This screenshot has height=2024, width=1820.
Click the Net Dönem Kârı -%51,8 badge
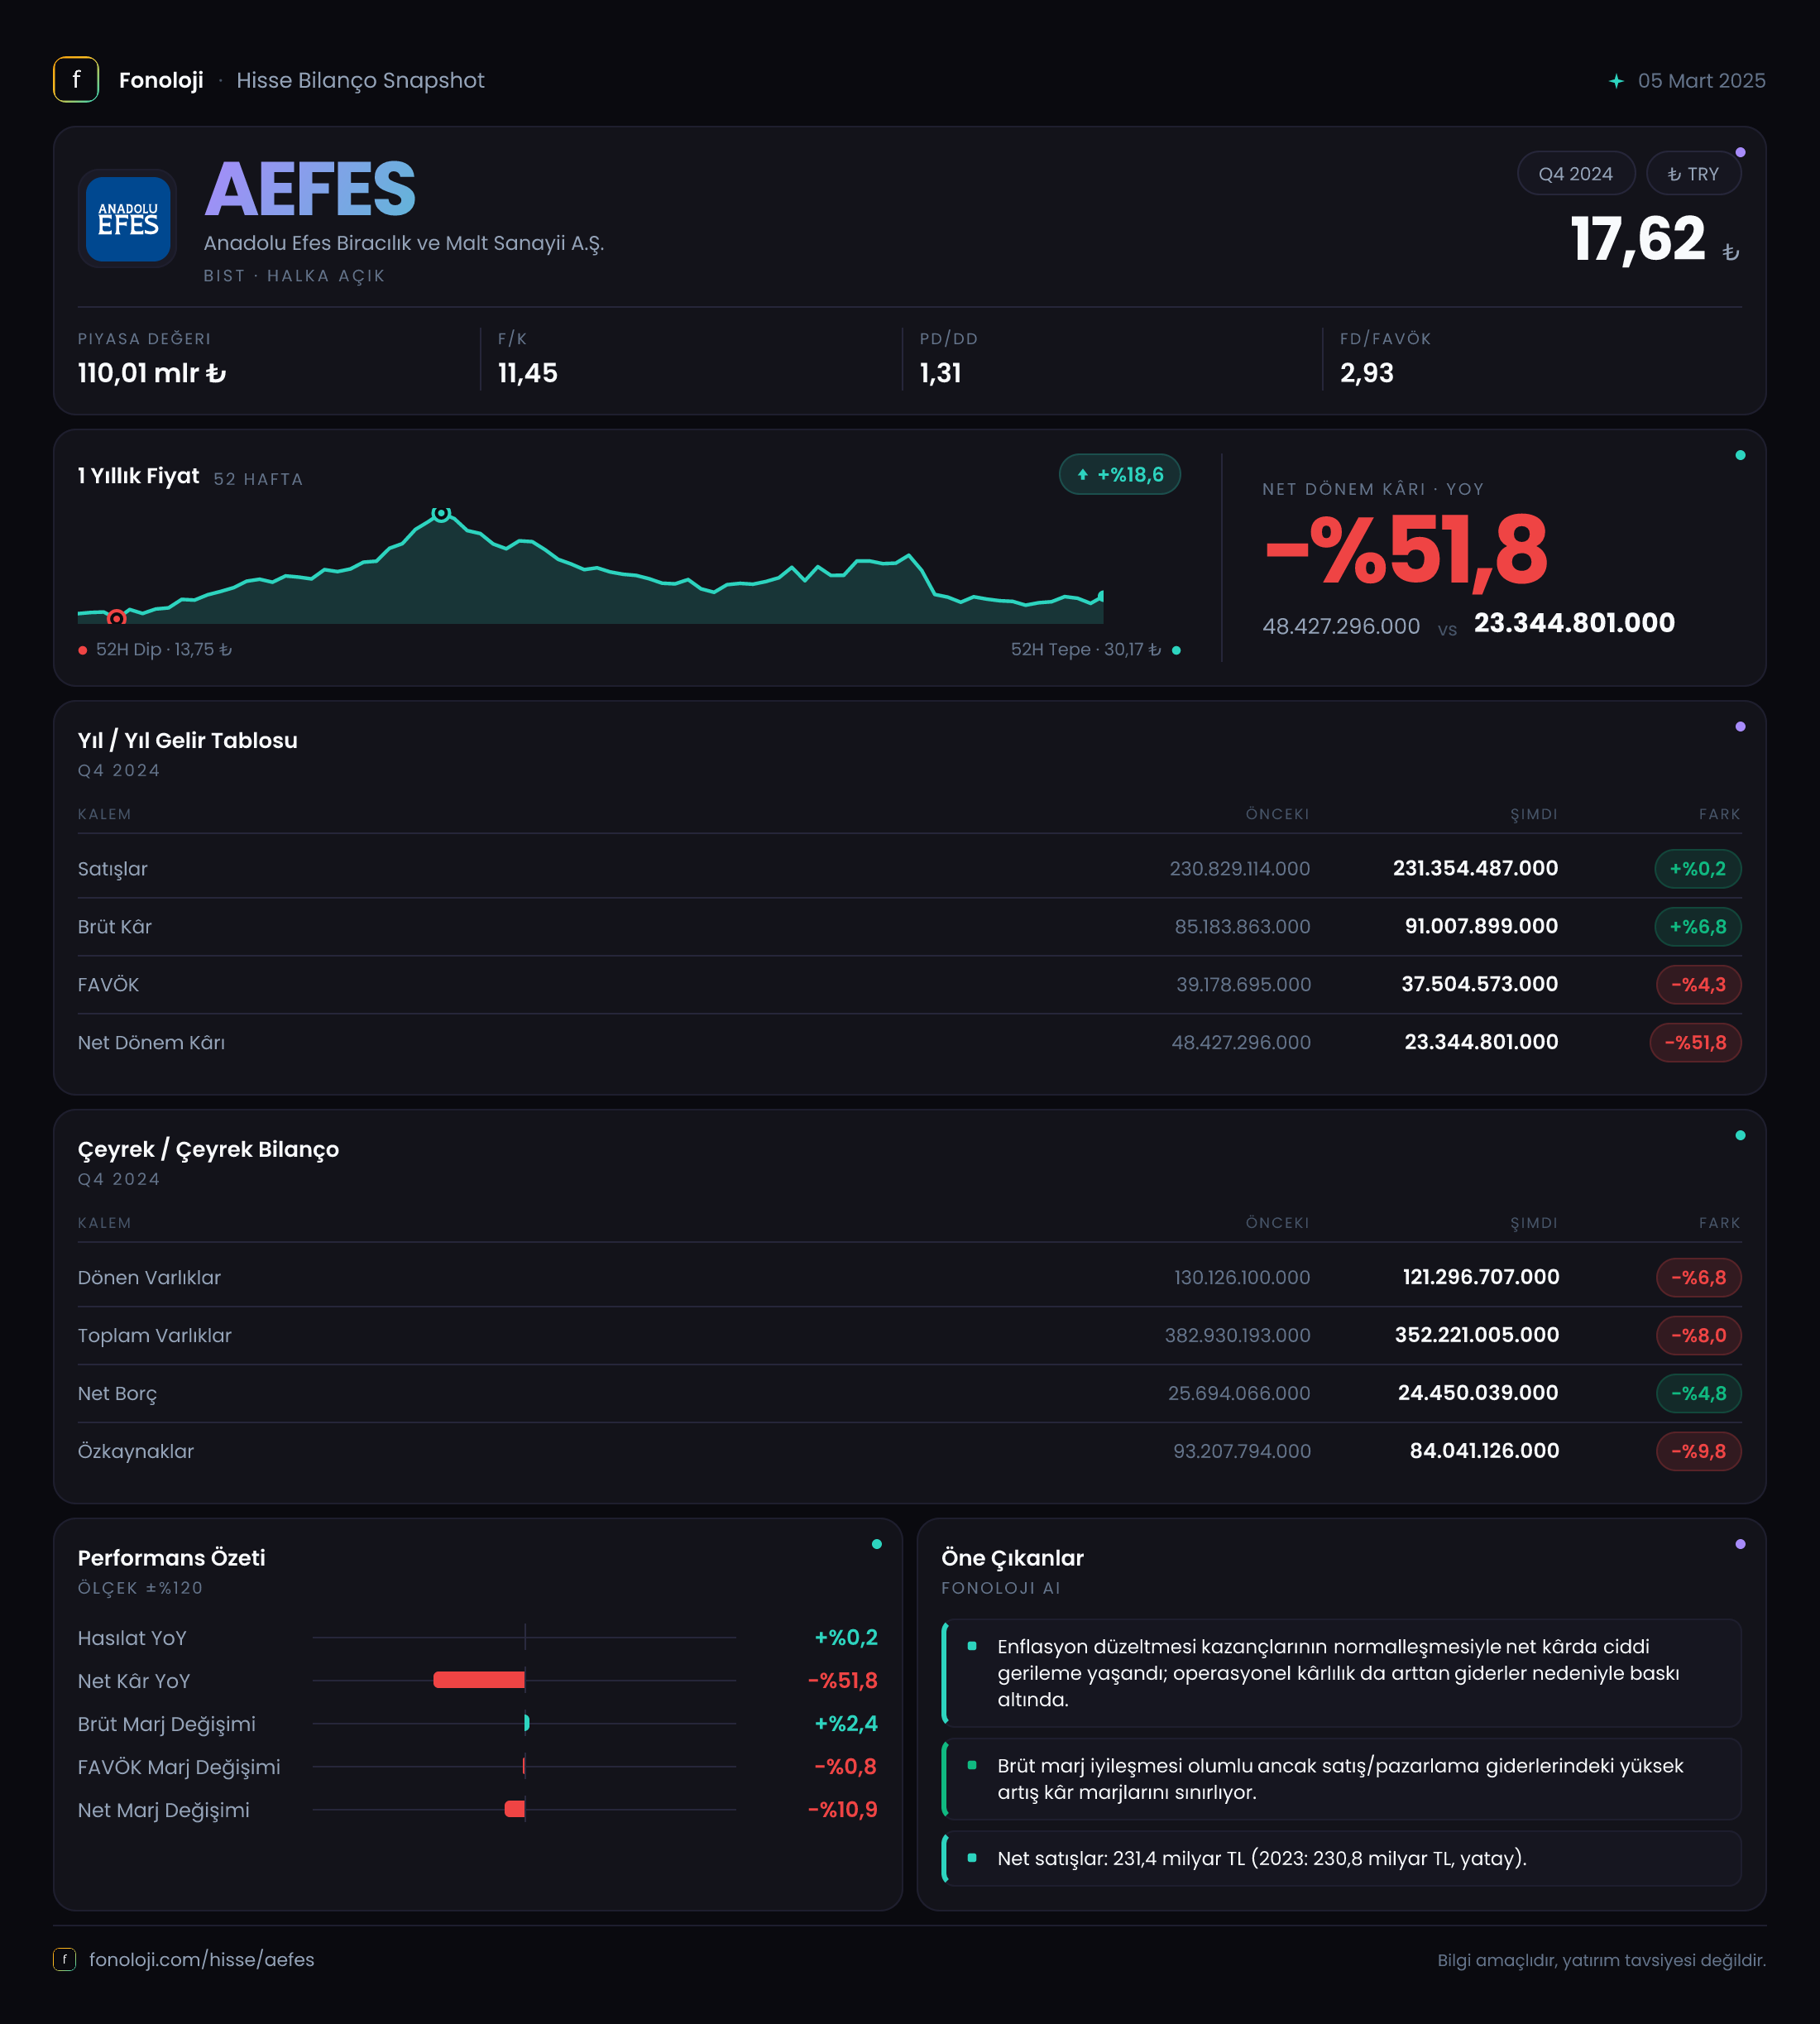click(1695, 1043)
